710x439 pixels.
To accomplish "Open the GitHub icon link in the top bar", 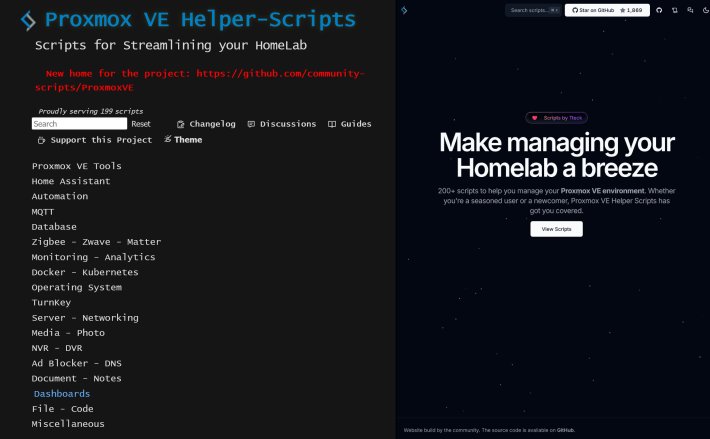I will [x=659, y=10].
